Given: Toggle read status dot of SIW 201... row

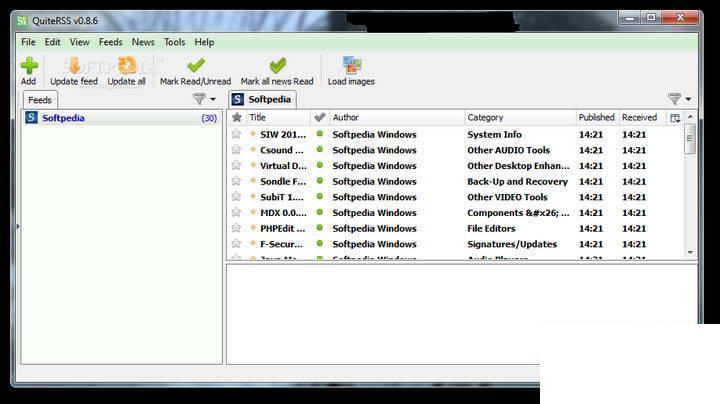Looking at the screenshot, I should (320, 134).
